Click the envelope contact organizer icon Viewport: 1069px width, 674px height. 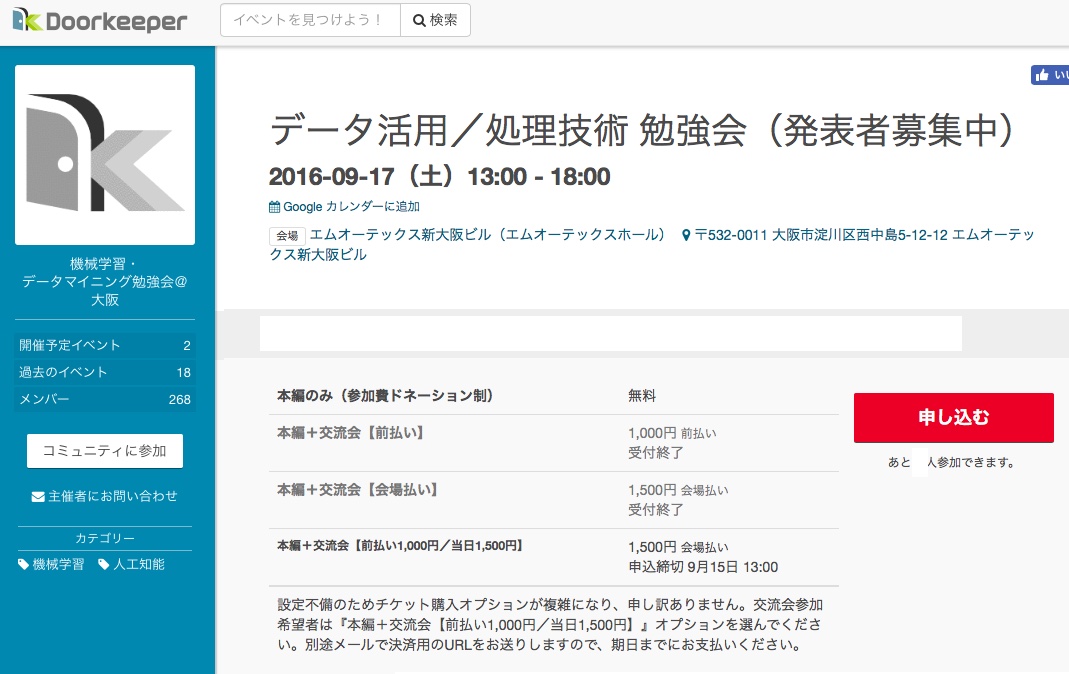tap(38, 497)
